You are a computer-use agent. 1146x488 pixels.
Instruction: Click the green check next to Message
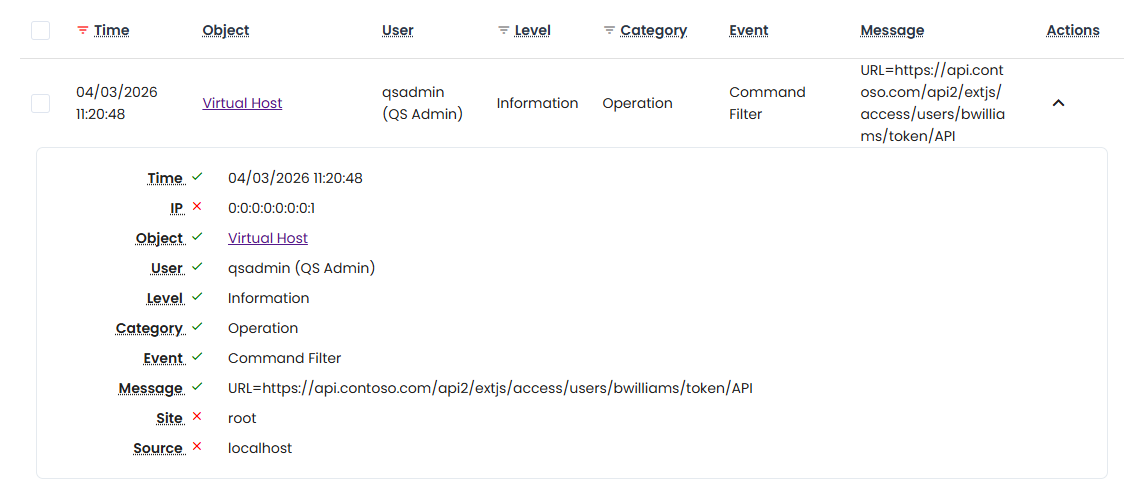[197, 387]
